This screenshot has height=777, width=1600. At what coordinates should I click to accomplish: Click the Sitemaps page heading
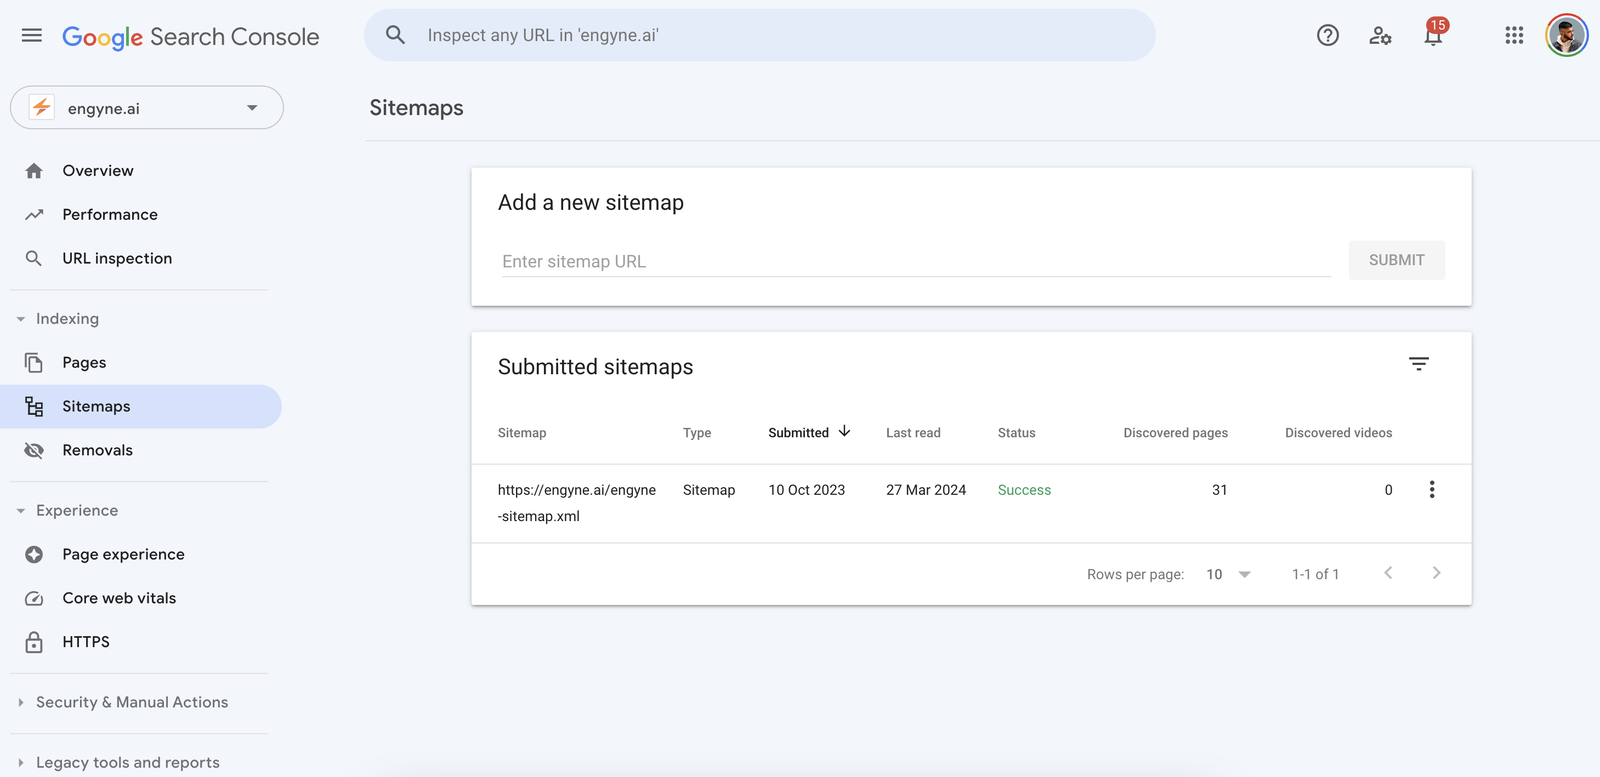(x=416, y=108)
